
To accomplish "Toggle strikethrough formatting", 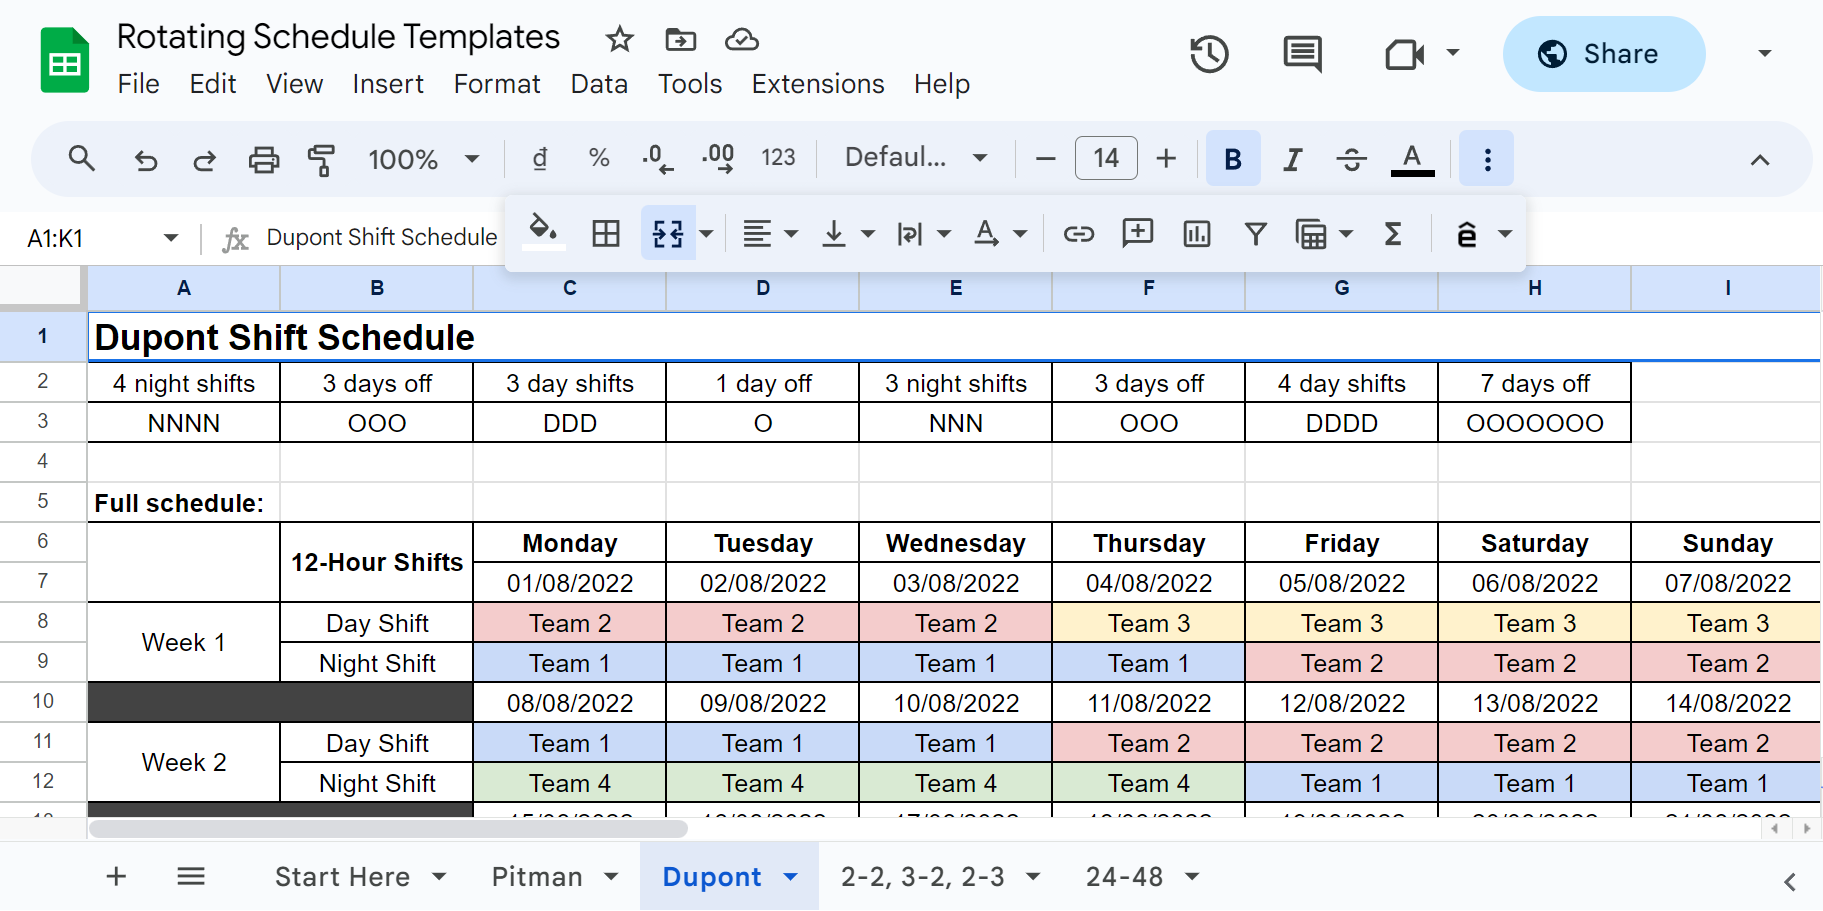I will click(x=1352, y=158).
